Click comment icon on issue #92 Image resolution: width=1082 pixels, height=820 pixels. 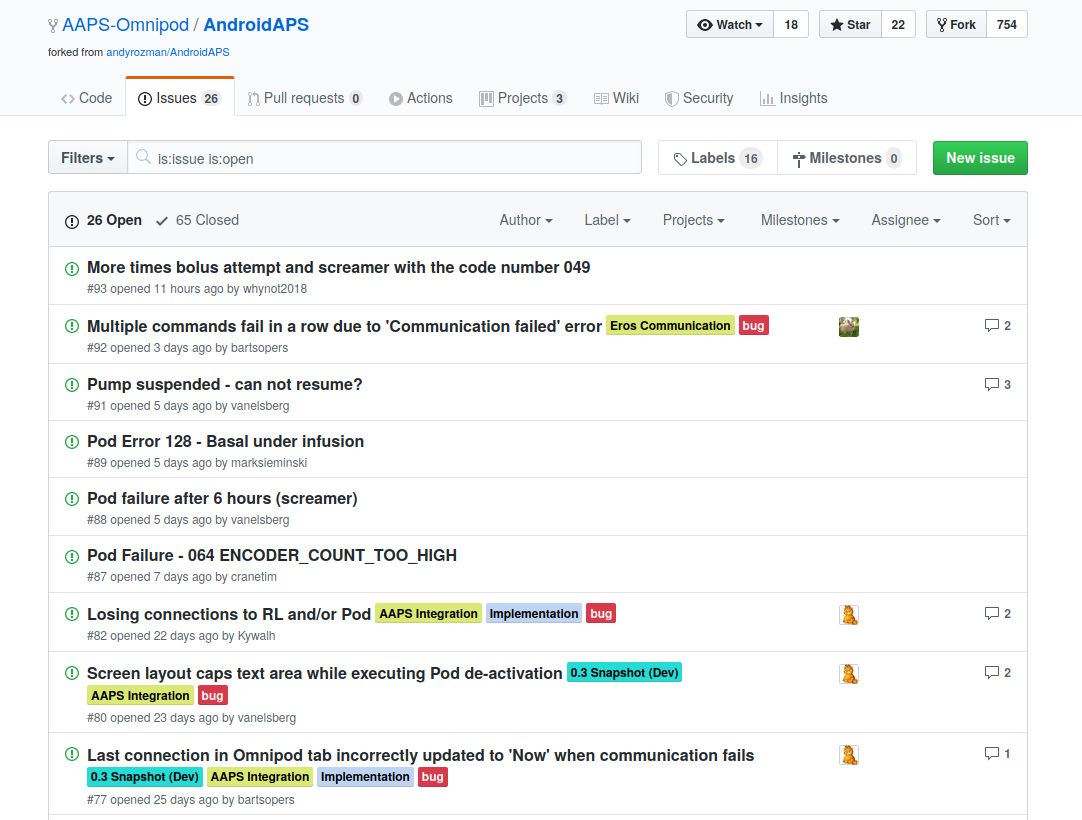point(992,325)
